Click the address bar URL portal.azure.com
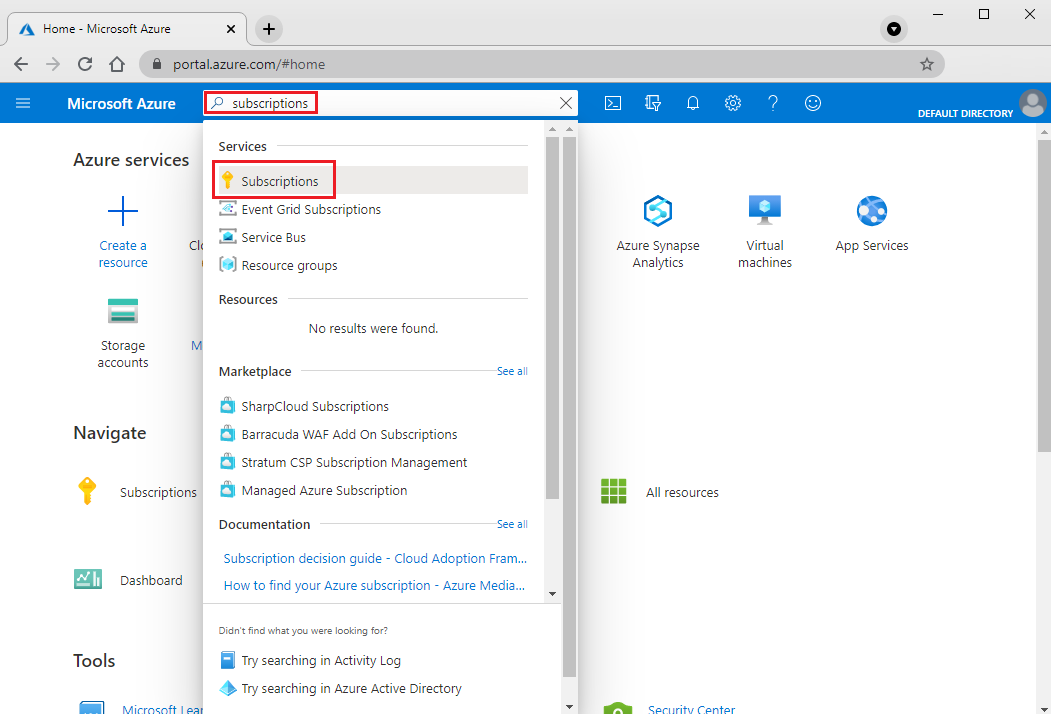Screen dimensions: 1051x714 coord(249,64)
